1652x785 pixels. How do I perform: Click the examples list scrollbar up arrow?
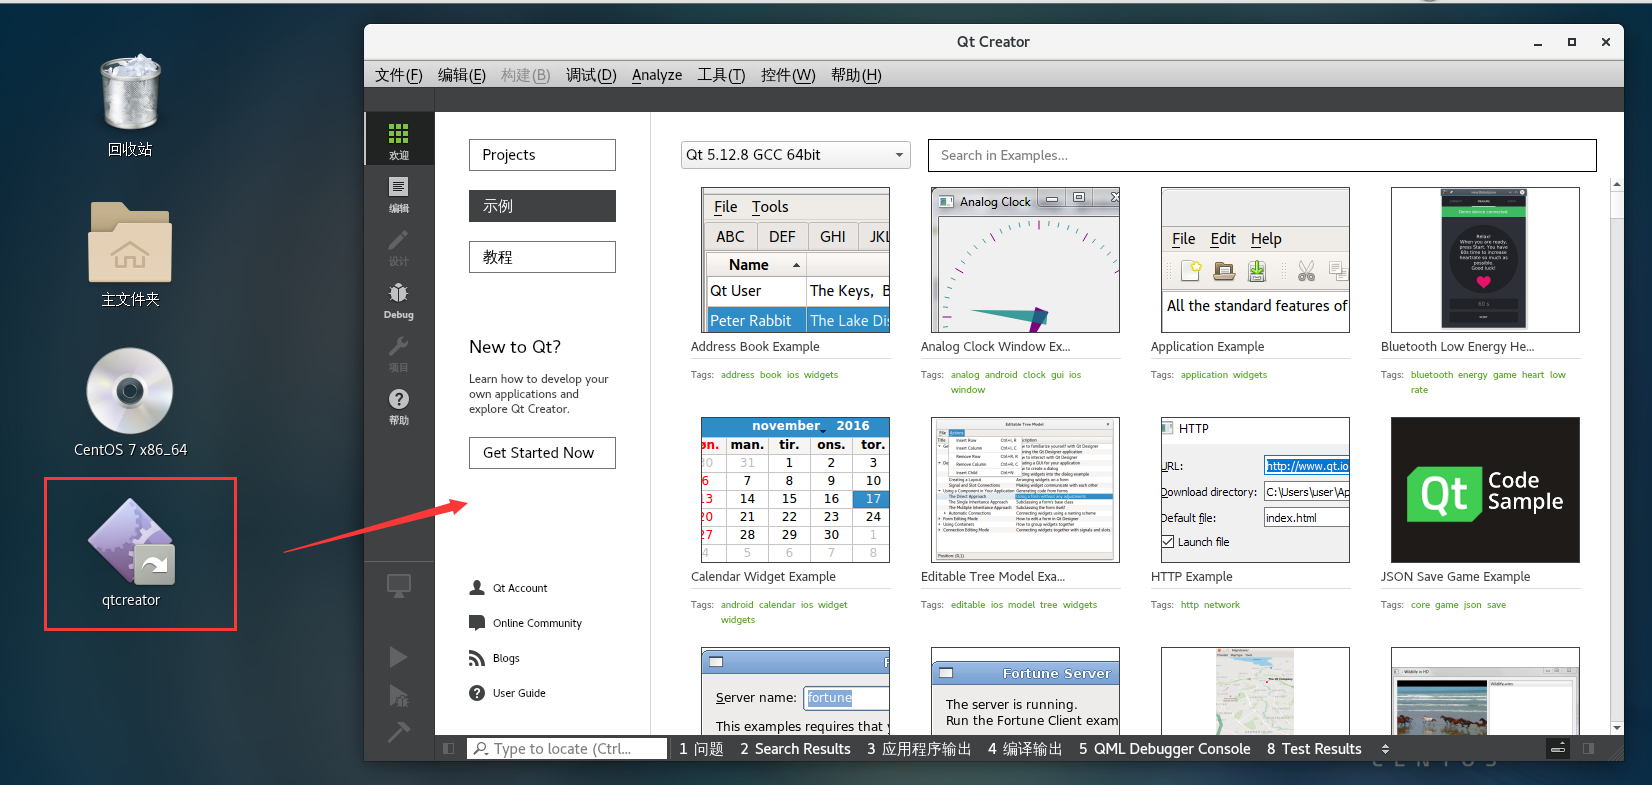[1617, 185]
